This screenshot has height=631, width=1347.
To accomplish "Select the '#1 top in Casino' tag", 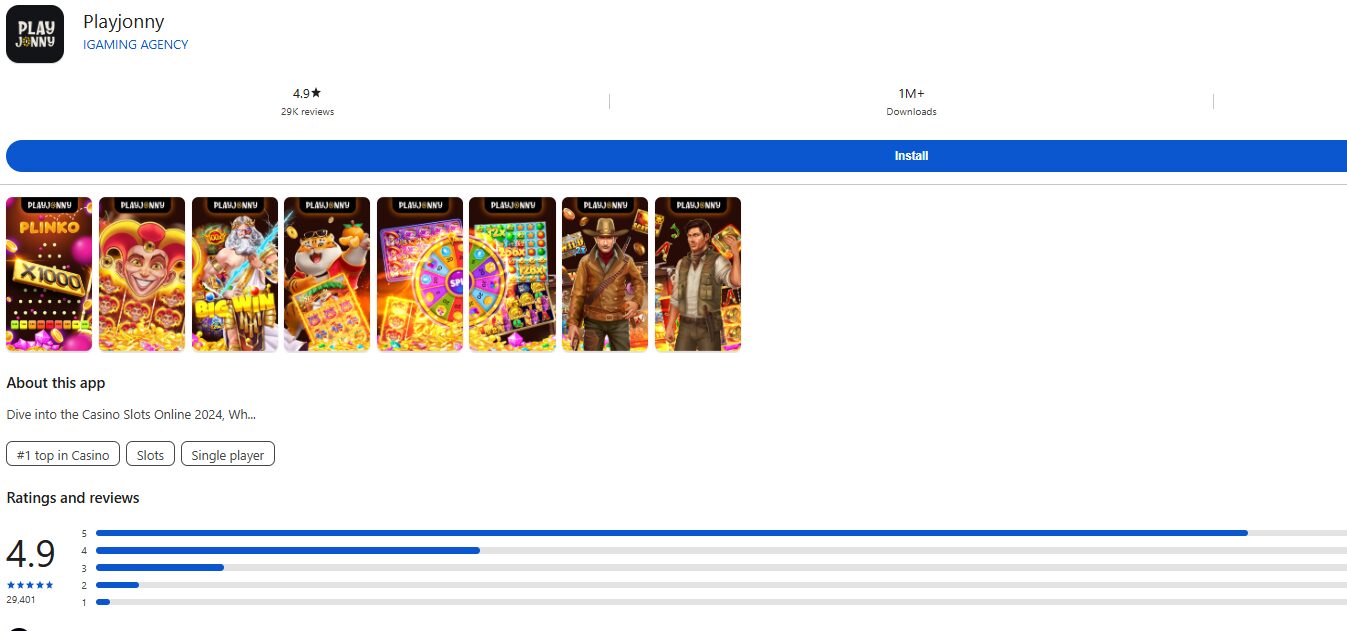I will [63, 455].
